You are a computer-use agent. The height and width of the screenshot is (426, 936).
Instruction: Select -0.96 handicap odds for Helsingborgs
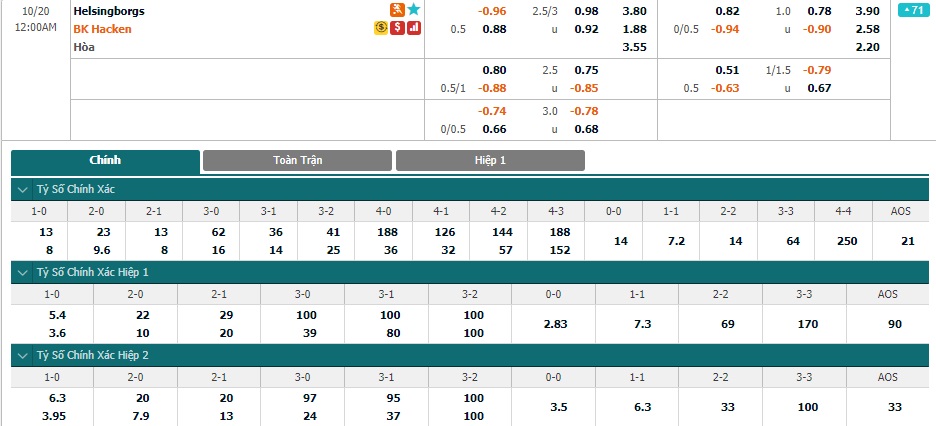point(492,11)
